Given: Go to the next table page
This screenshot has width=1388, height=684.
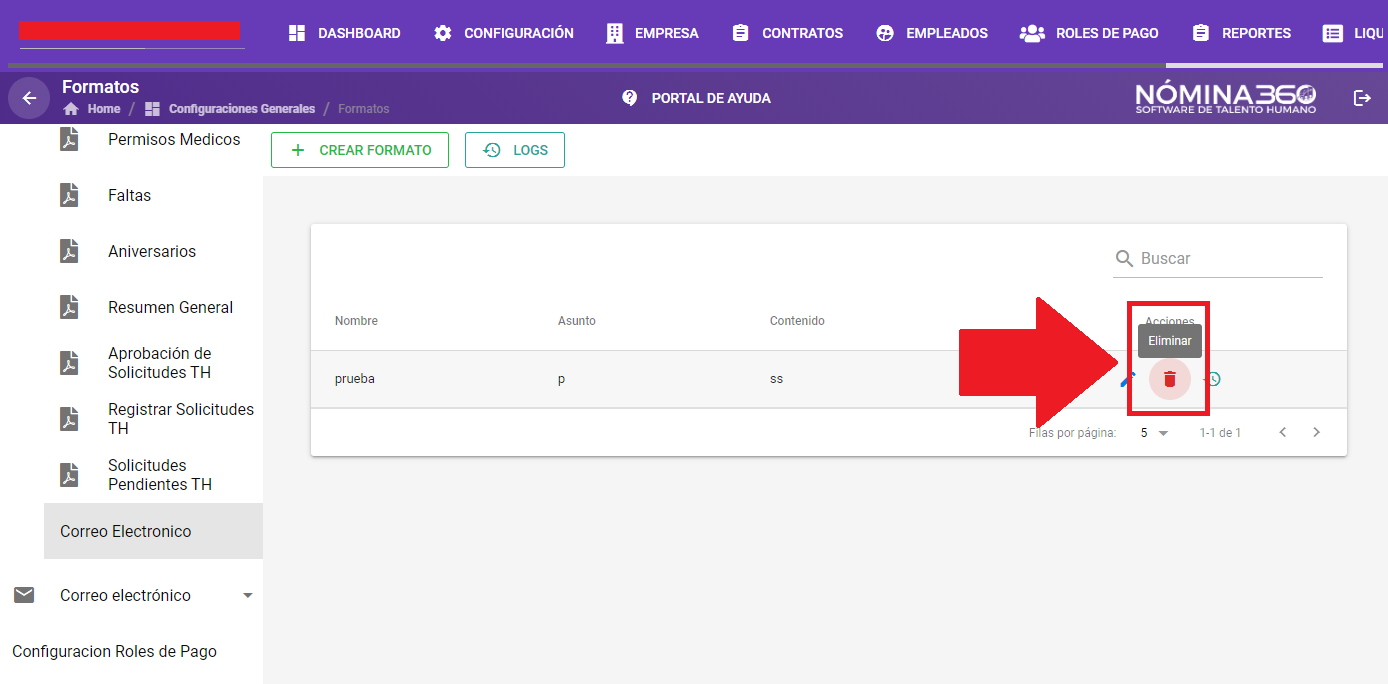Looking at the screenshot, I should pos(1316,433).
